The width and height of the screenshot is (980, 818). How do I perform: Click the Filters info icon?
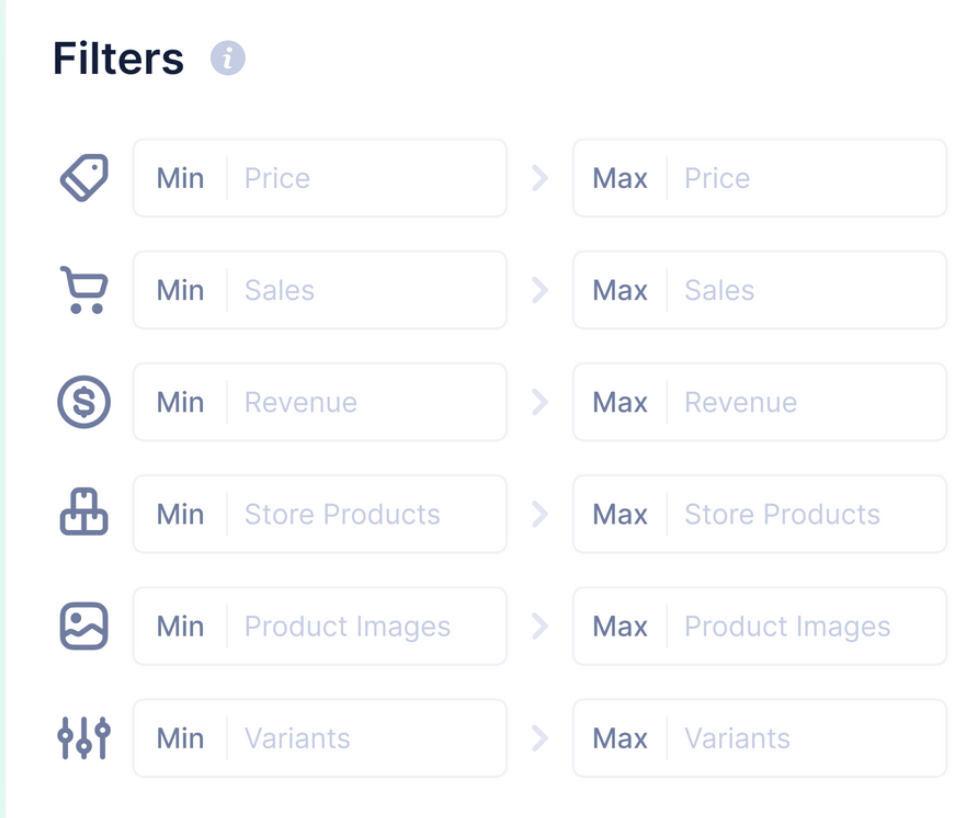click(228, 58)
